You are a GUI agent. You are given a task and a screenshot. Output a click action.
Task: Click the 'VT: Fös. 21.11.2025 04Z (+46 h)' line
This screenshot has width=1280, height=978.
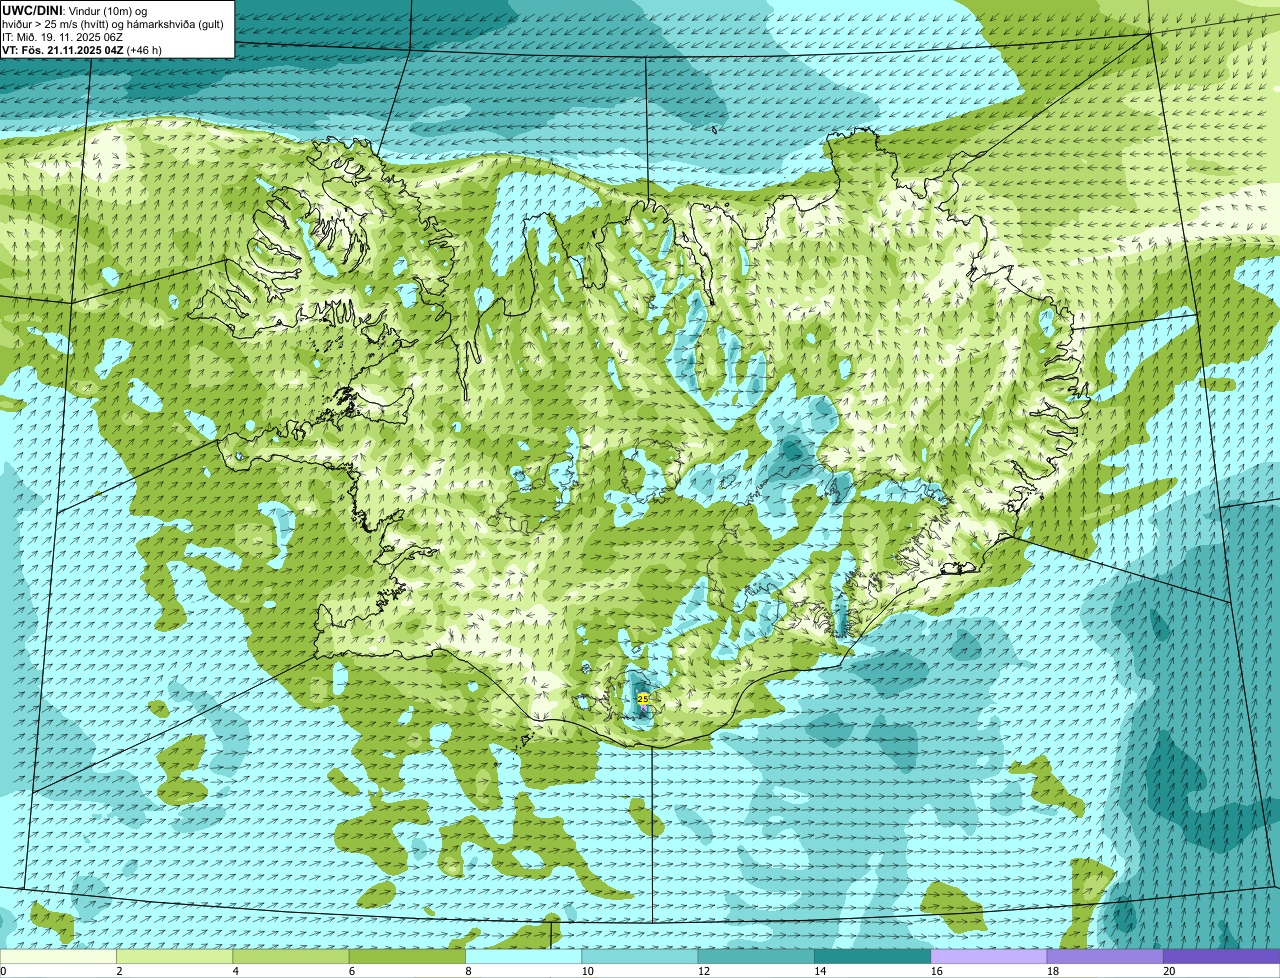82,50
